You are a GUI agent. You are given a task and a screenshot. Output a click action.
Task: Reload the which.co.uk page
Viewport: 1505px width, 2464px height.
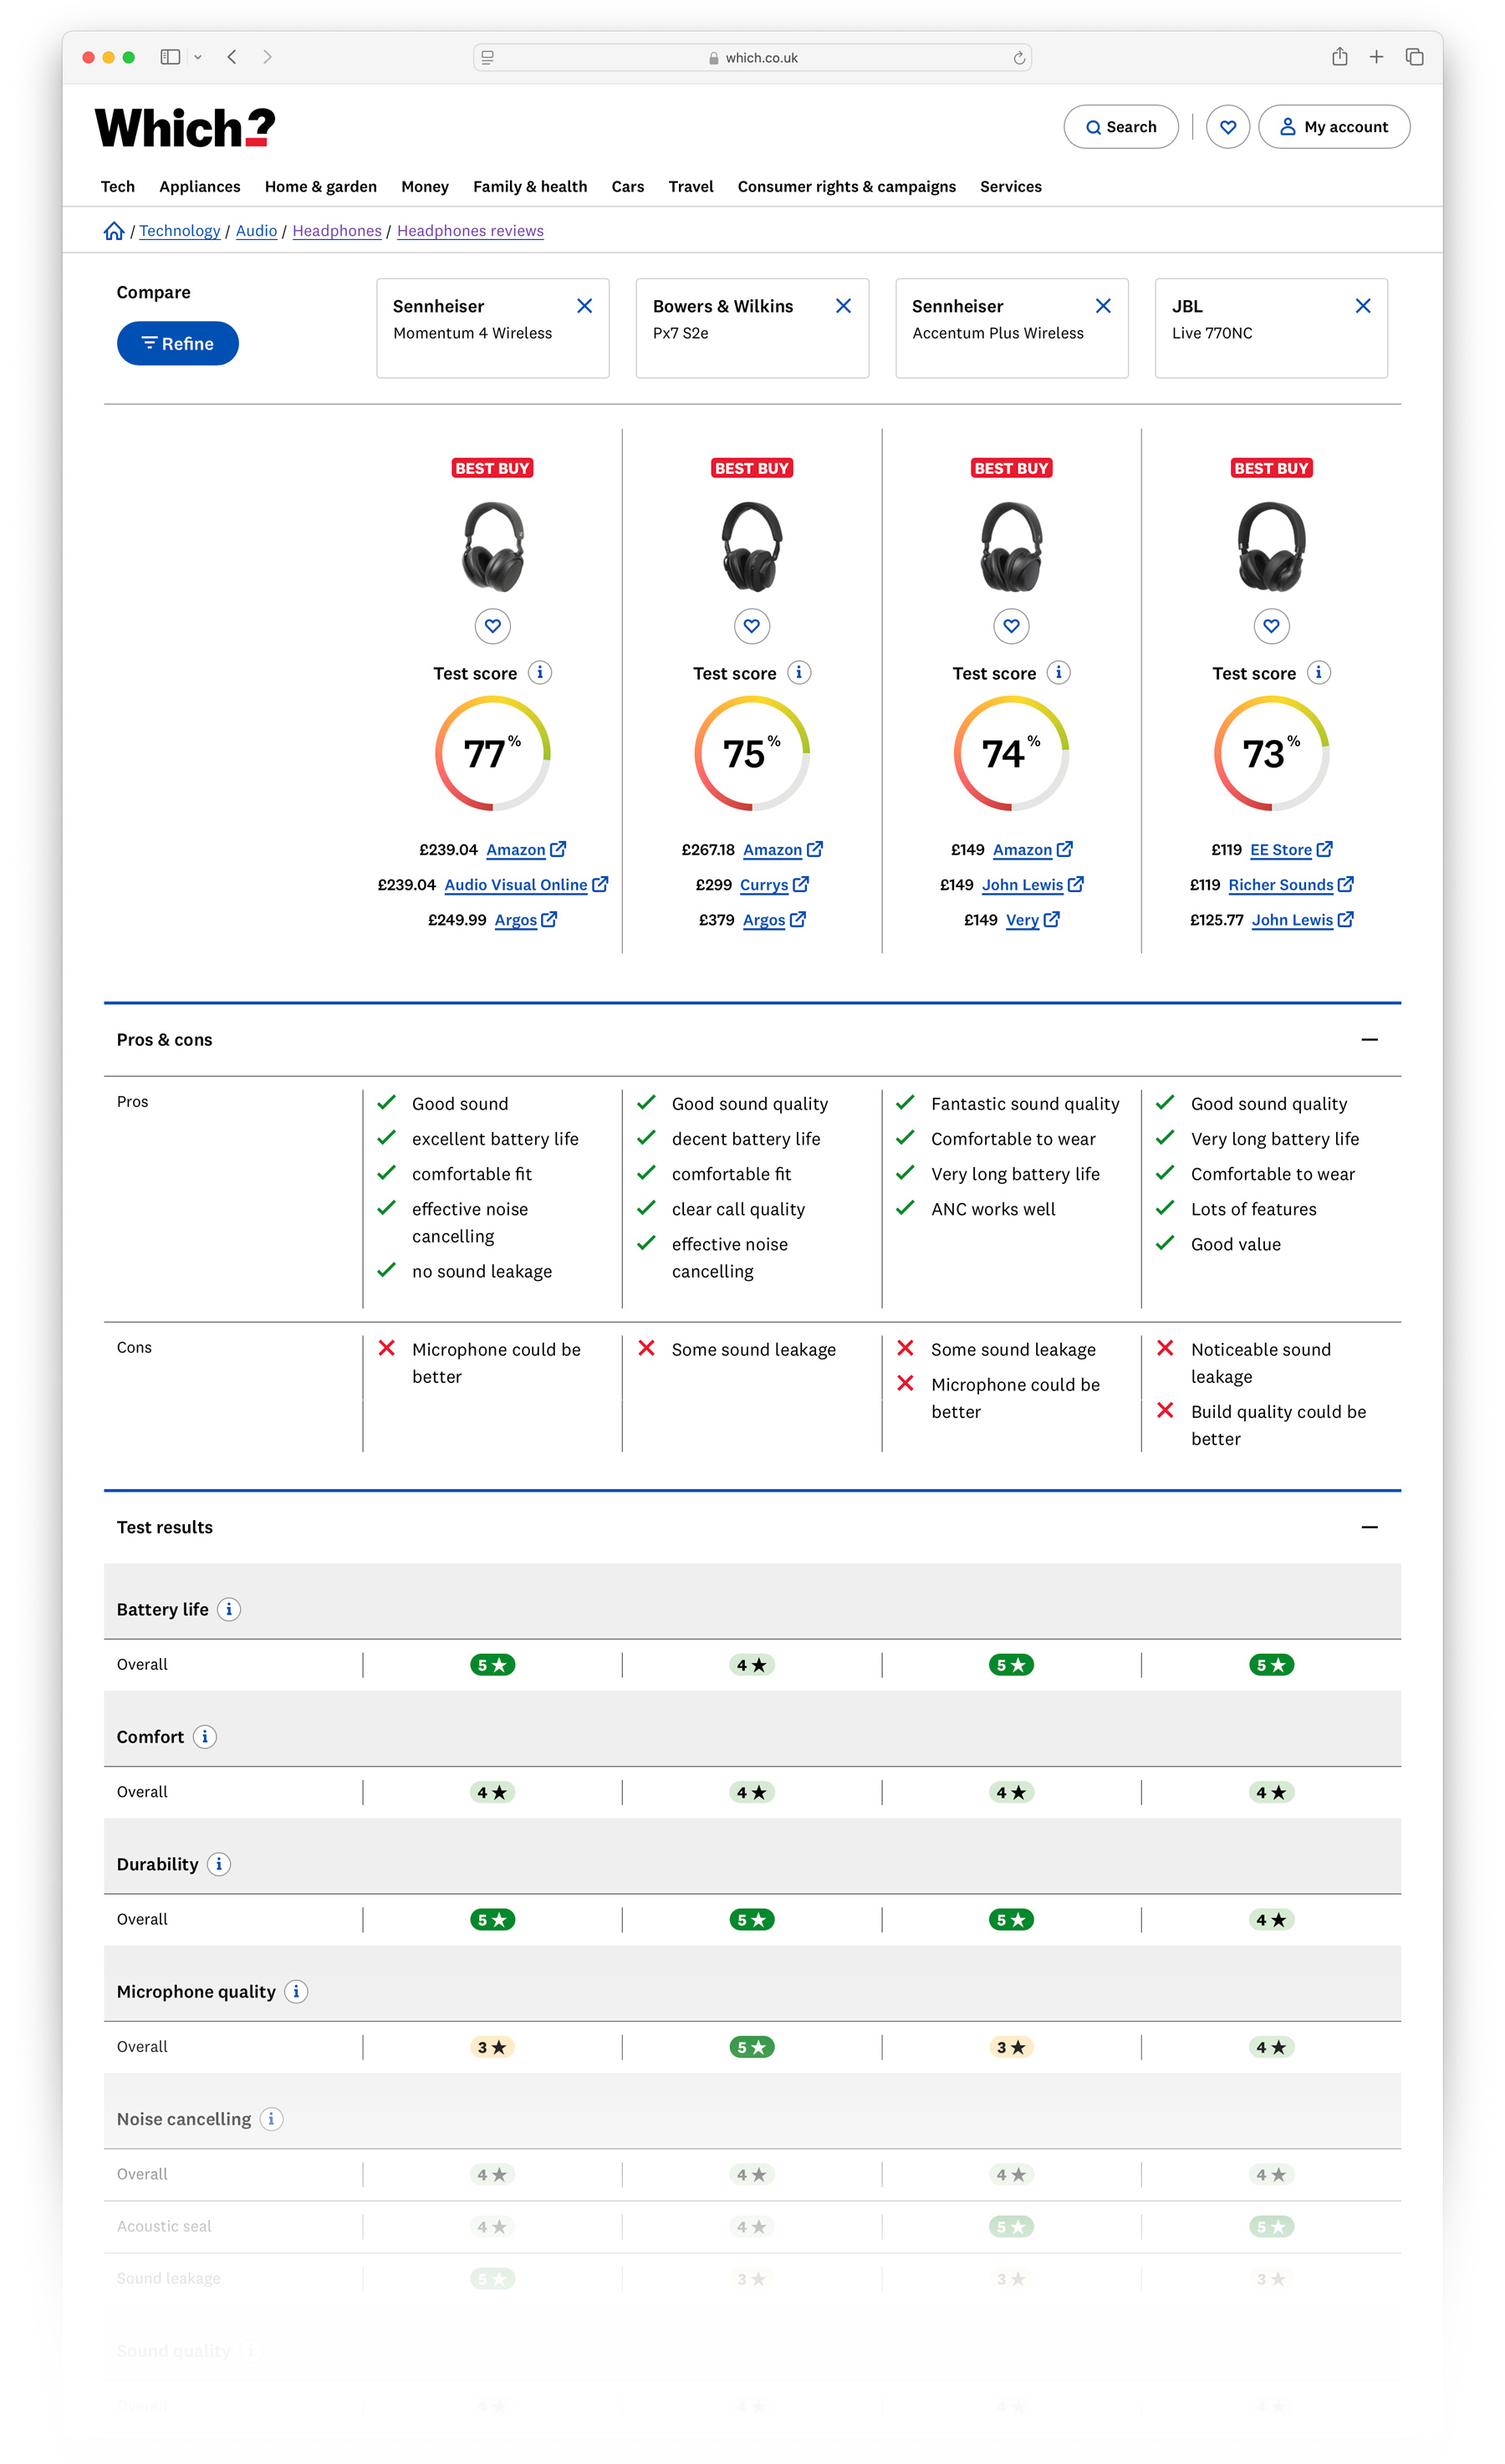(x=1019, y=58)
